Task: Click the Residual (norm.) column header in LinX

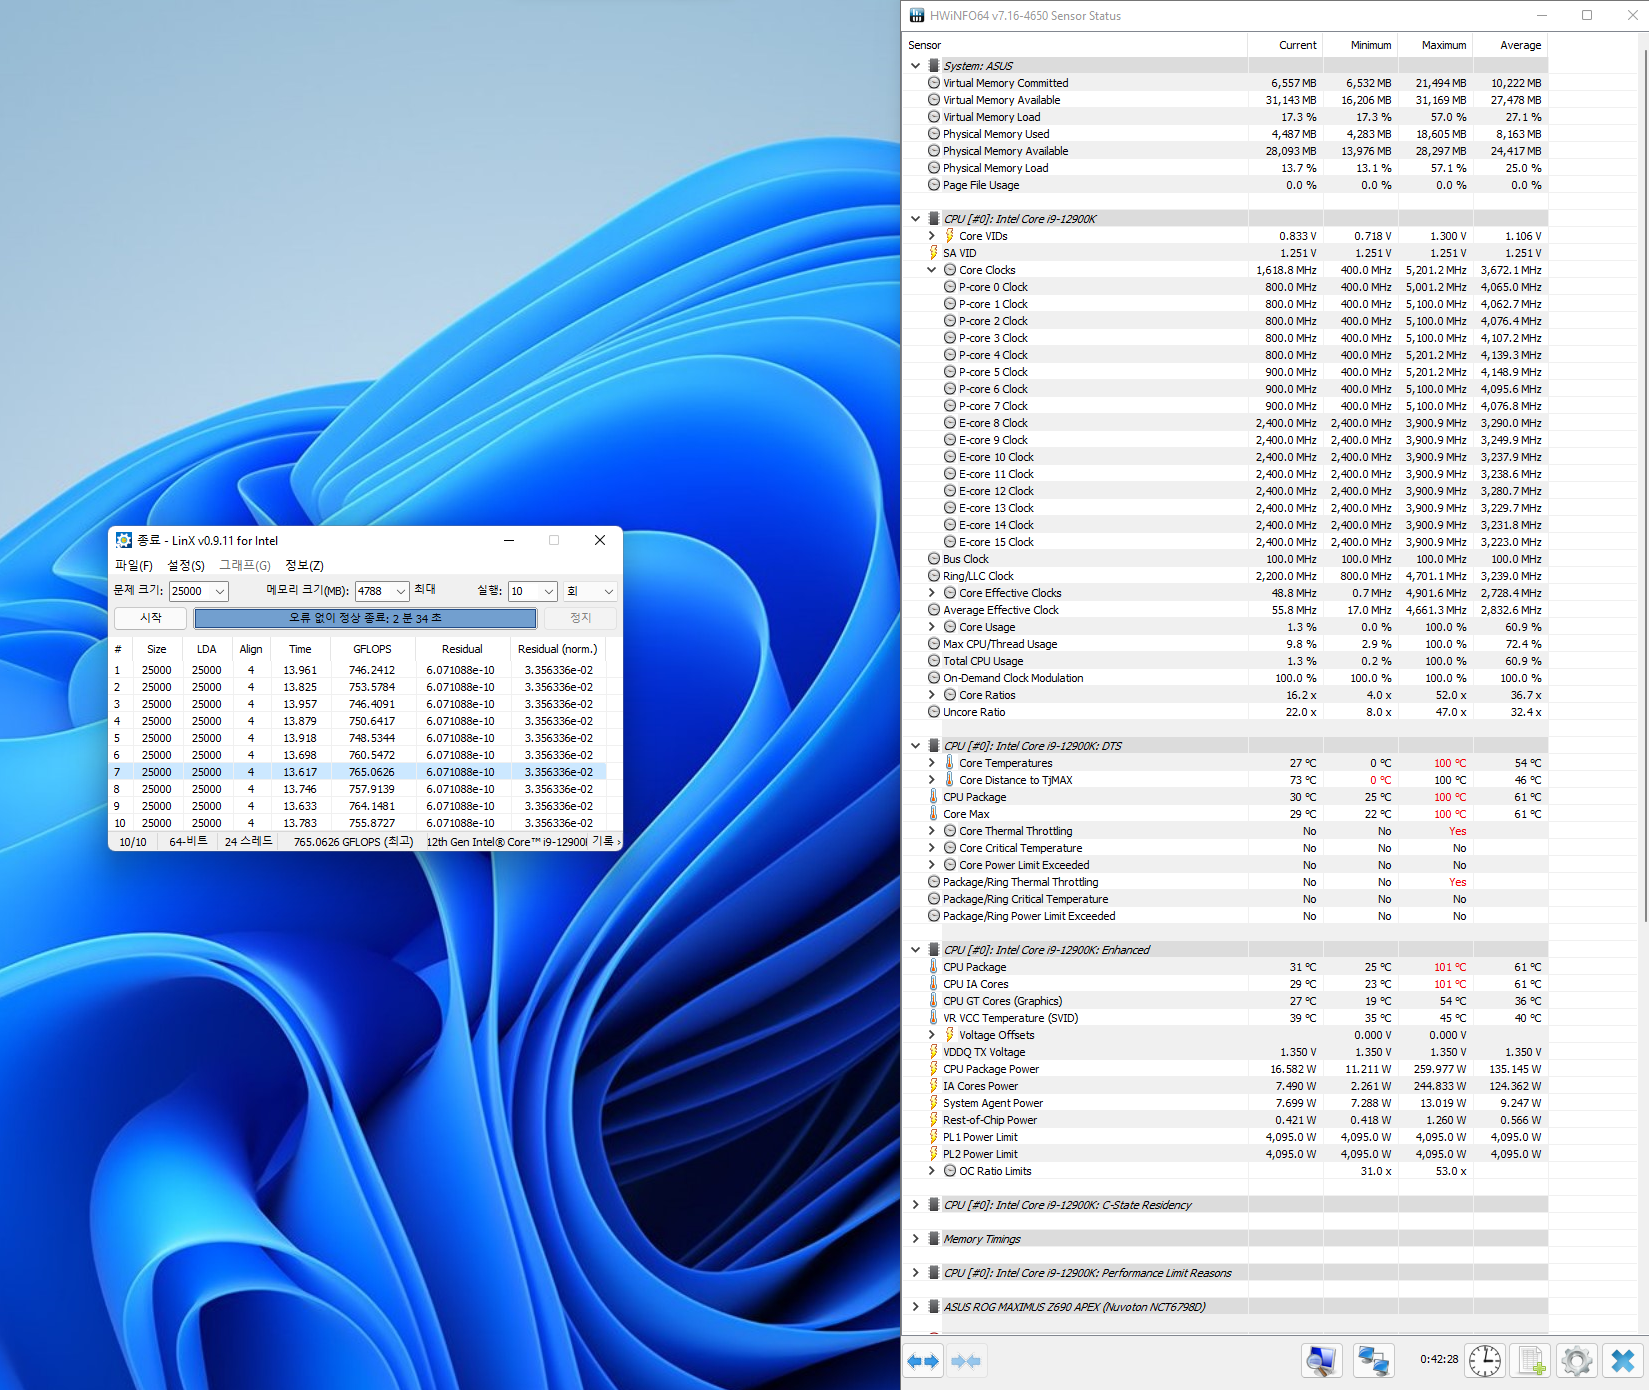Action: coord(557,649)
